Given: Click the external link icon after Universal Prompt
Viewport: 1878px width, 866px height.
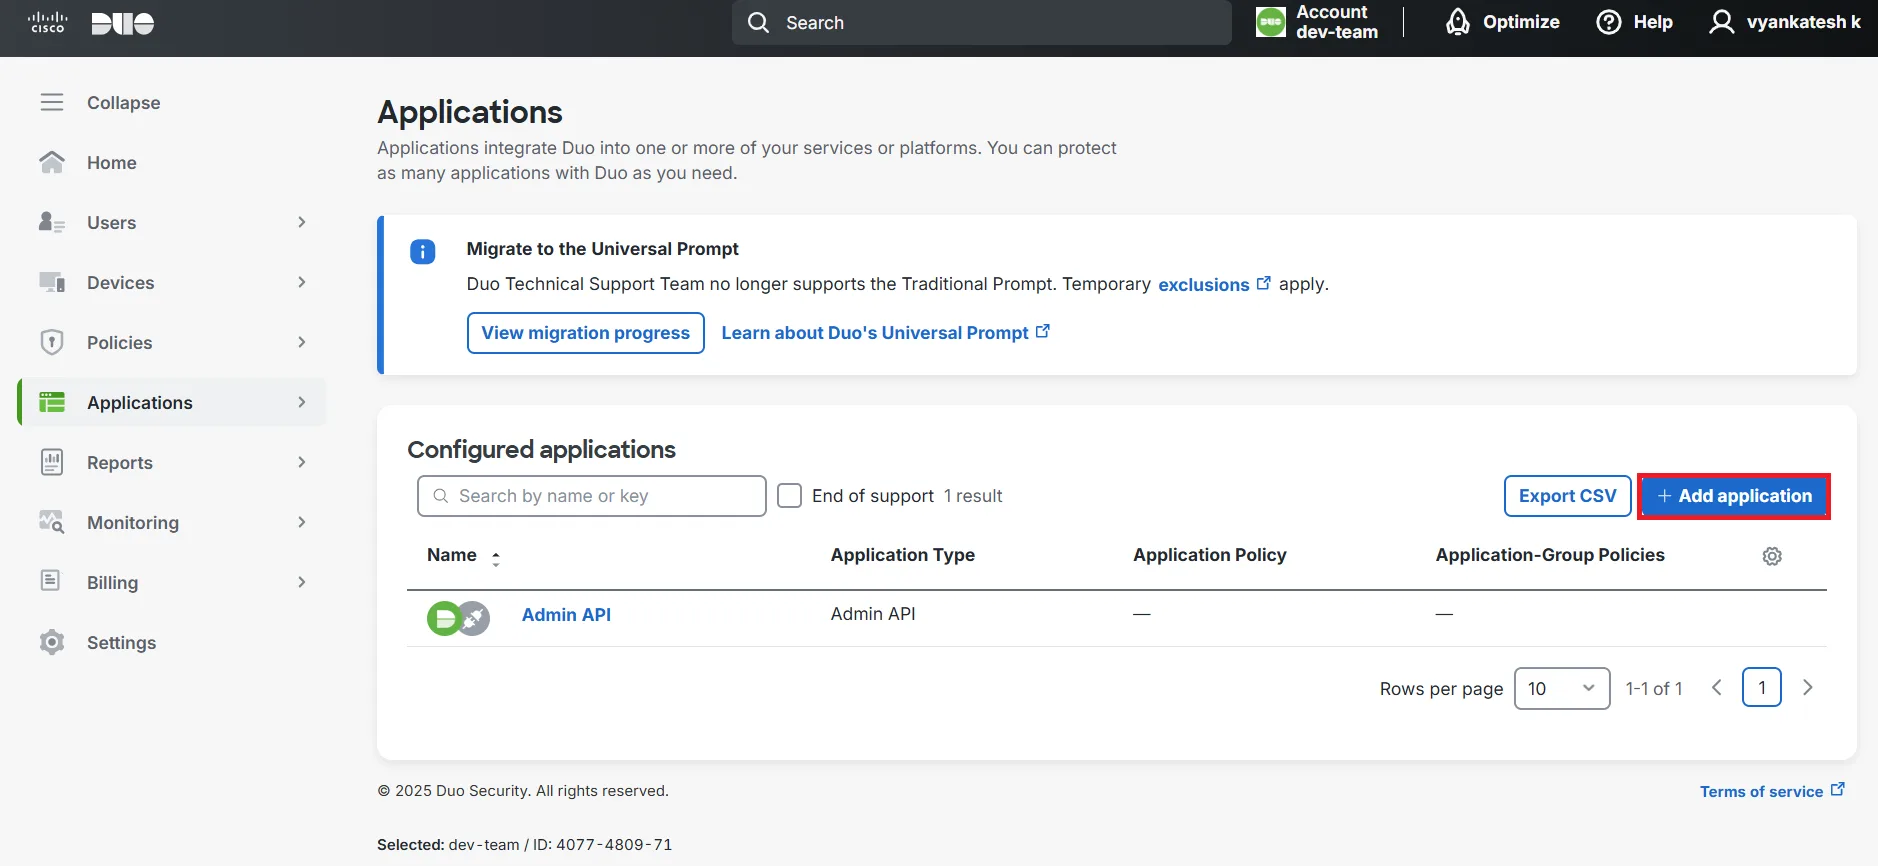Looking at the screenshot, I should click(1043, 331).
